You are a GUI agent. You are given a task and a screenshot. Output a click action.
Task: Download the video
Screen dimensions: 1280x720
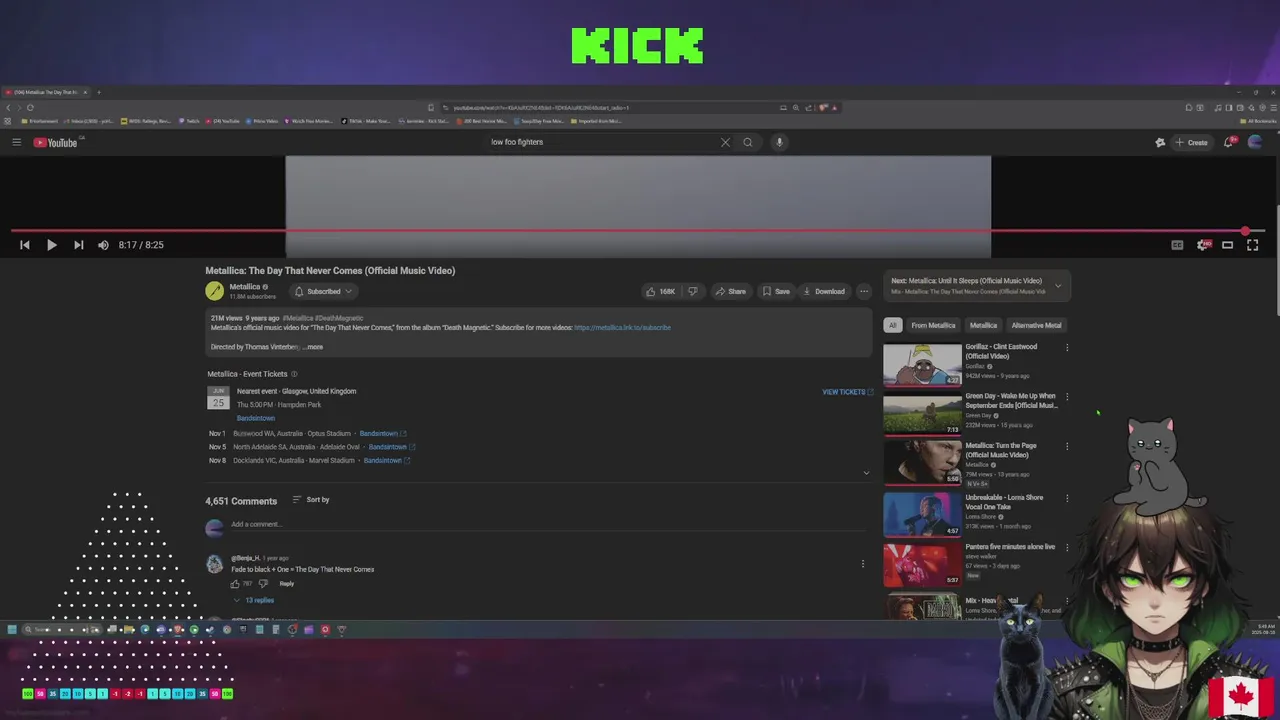824,291
